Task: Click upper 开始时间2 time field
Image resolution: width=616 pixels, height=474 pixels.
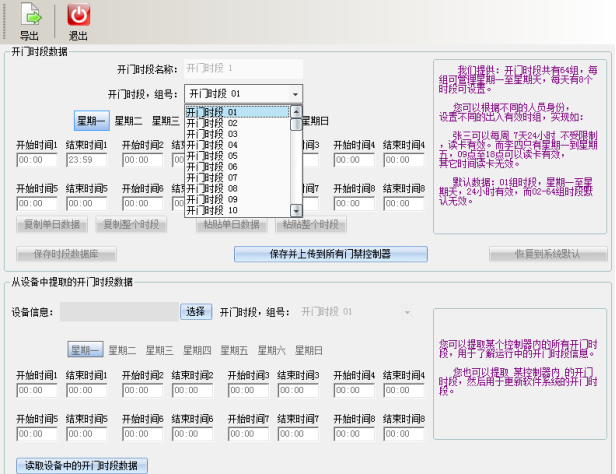Action: 143,160
